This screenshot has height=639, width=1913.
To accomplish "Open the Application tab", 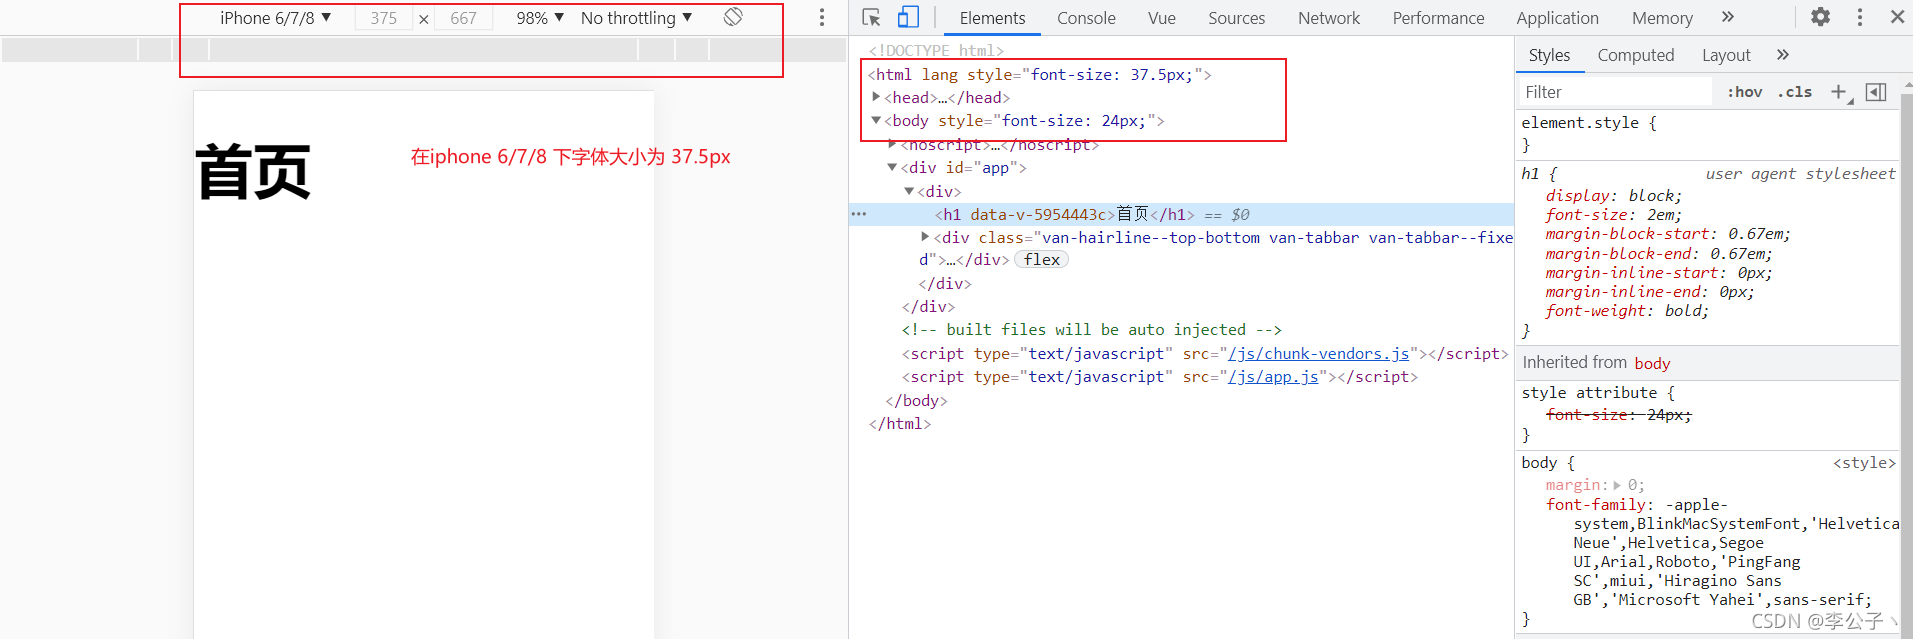I will click(1557, 18).
